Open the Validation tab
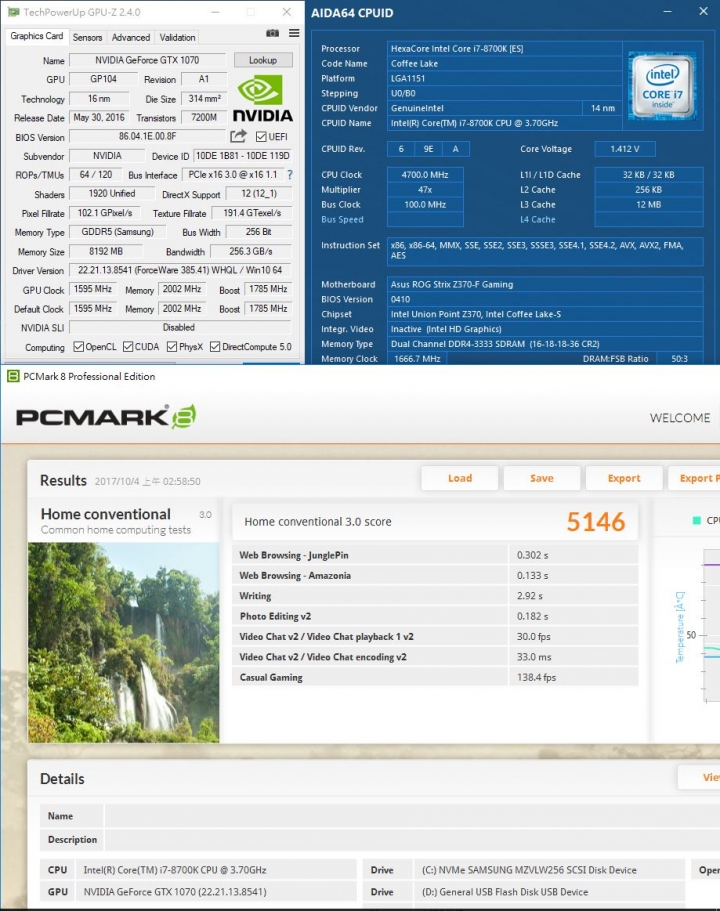 [177, 37]
